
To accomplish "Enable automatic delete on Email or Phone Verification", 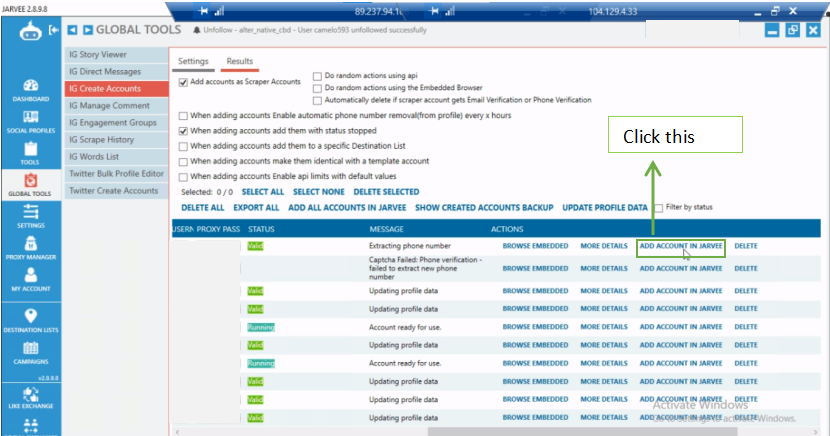I will (x=318, y=100).
